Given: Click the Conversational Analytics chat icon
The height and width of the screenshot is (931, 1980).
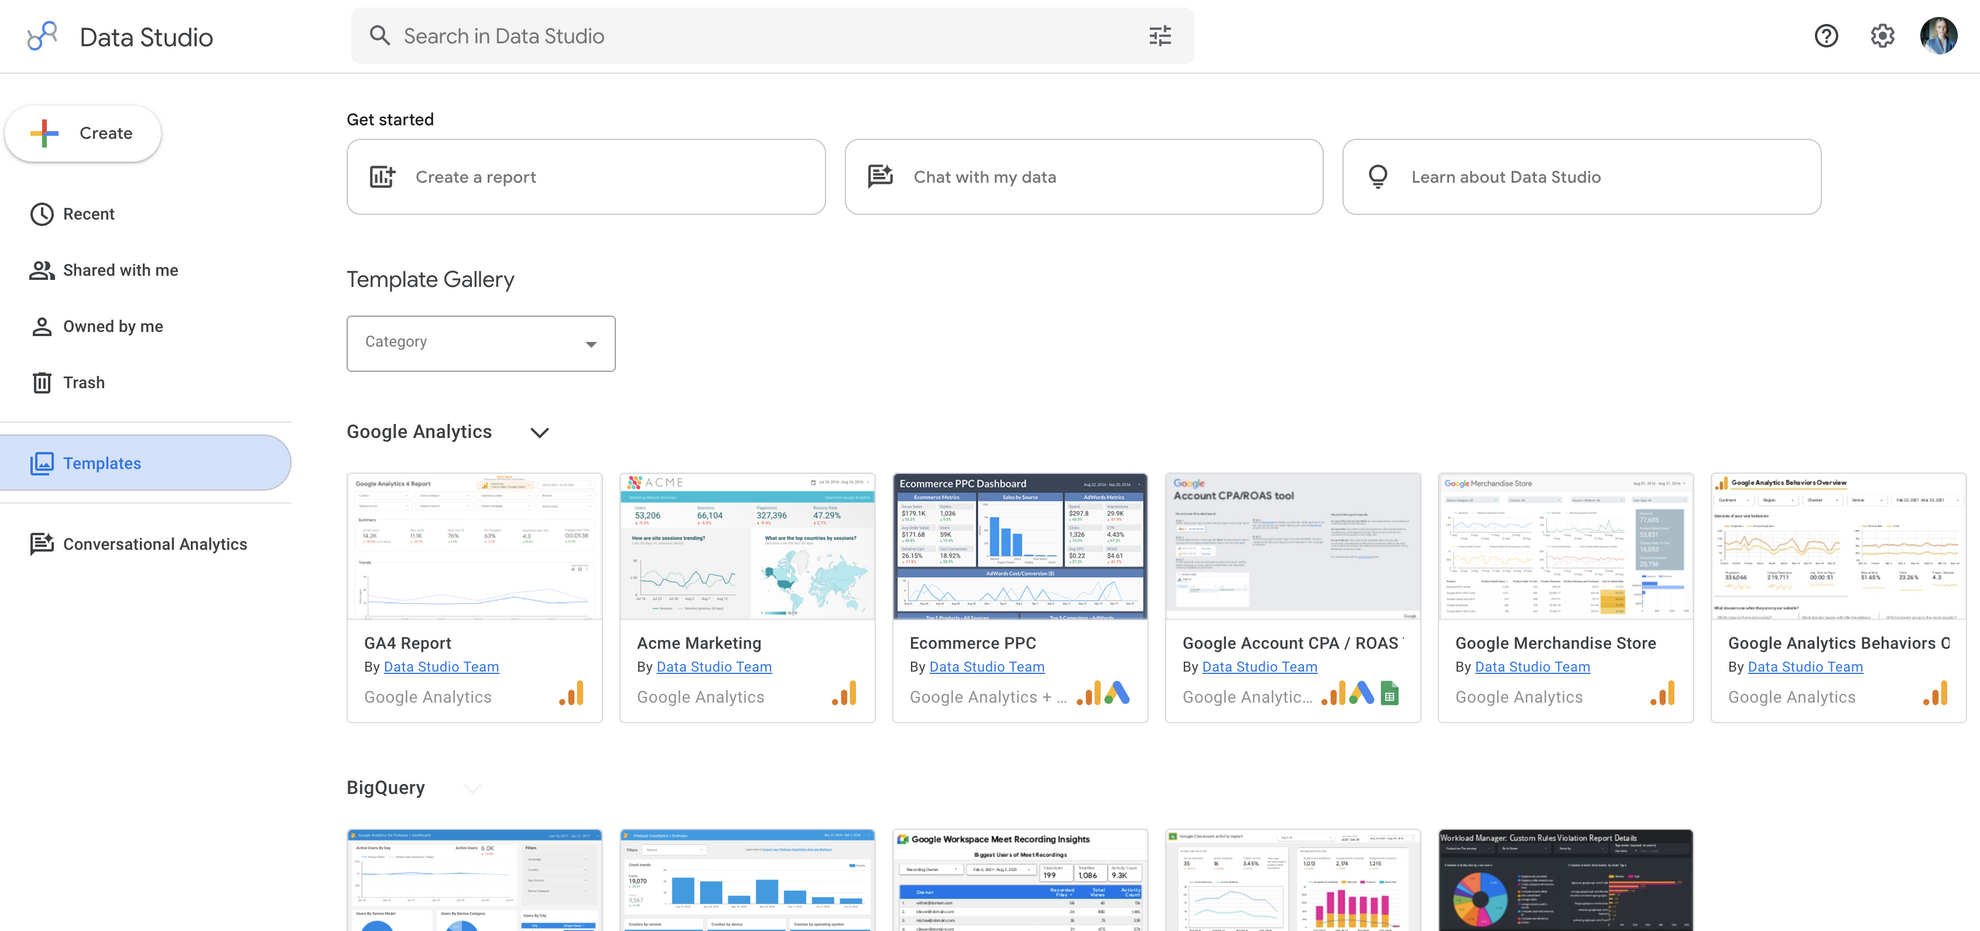Looking at the screenshot, I should 42,544.
